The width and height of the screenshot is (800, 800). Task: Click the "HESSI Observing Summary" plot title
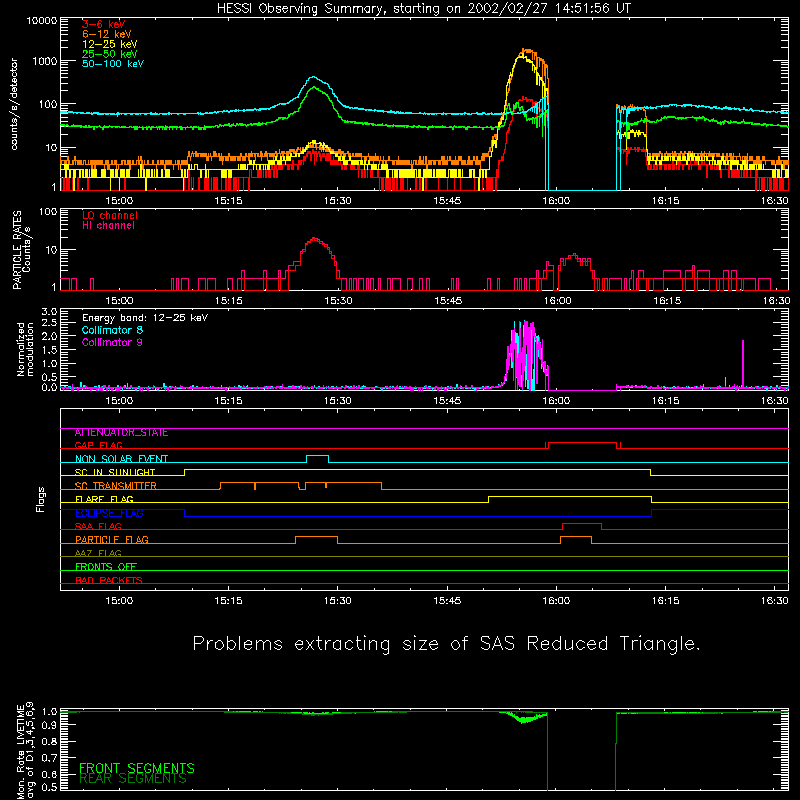423,8
